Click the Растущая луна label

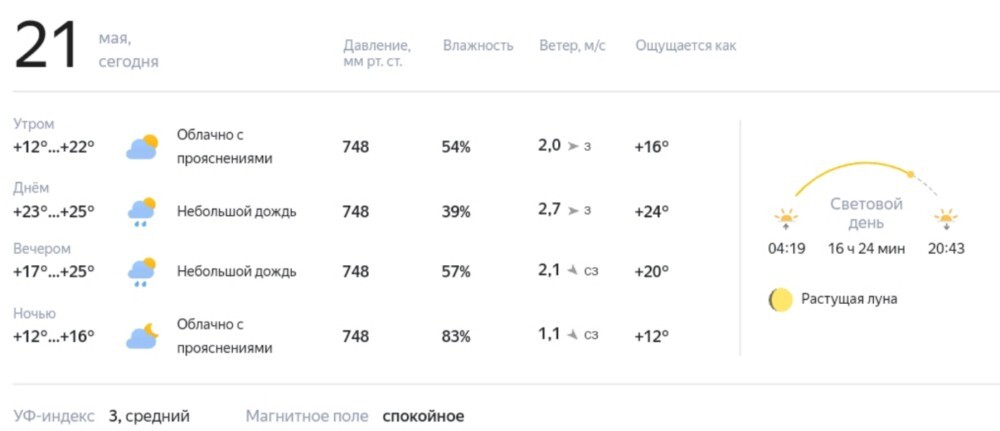point(849,299)
